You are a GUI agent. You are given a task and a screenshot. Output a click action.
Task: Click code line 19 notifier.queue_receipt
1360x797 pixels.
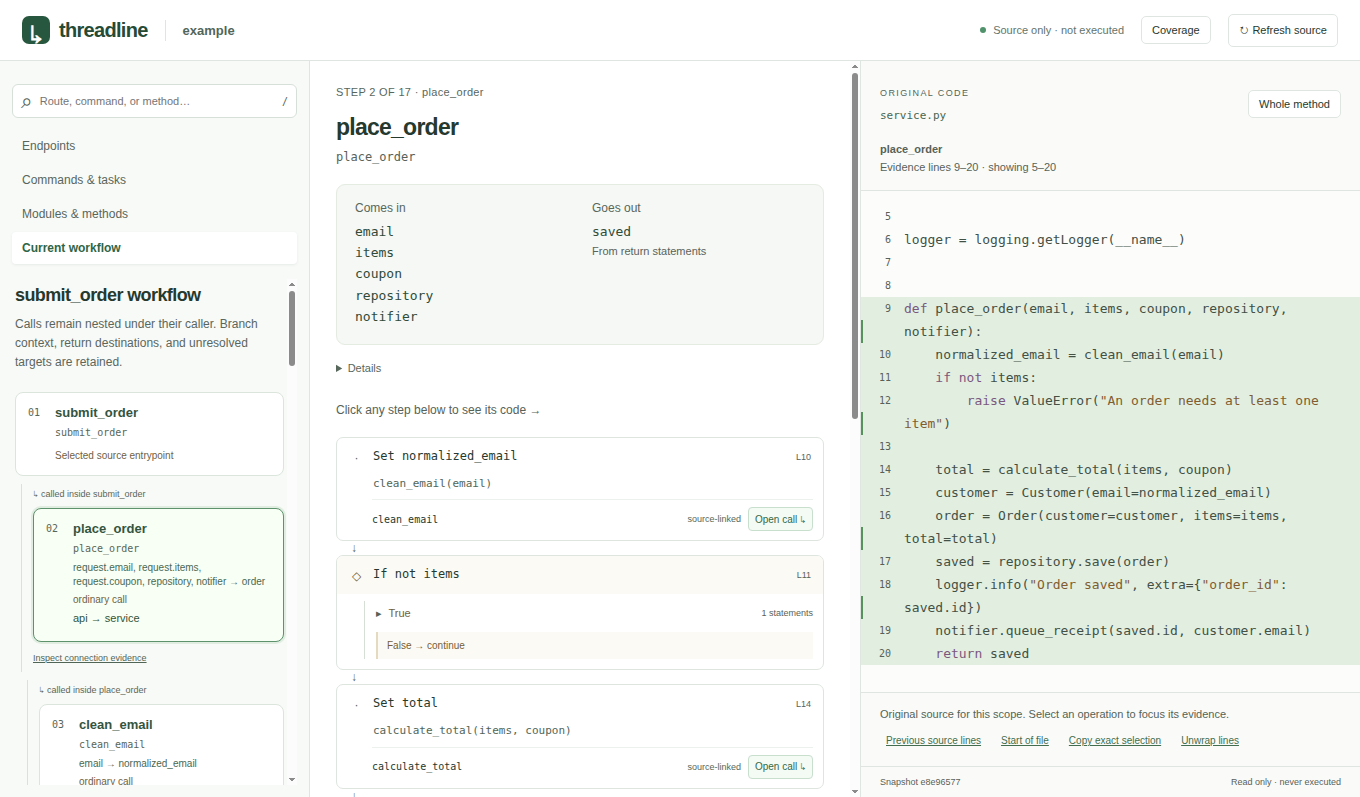coord(1110,630)
